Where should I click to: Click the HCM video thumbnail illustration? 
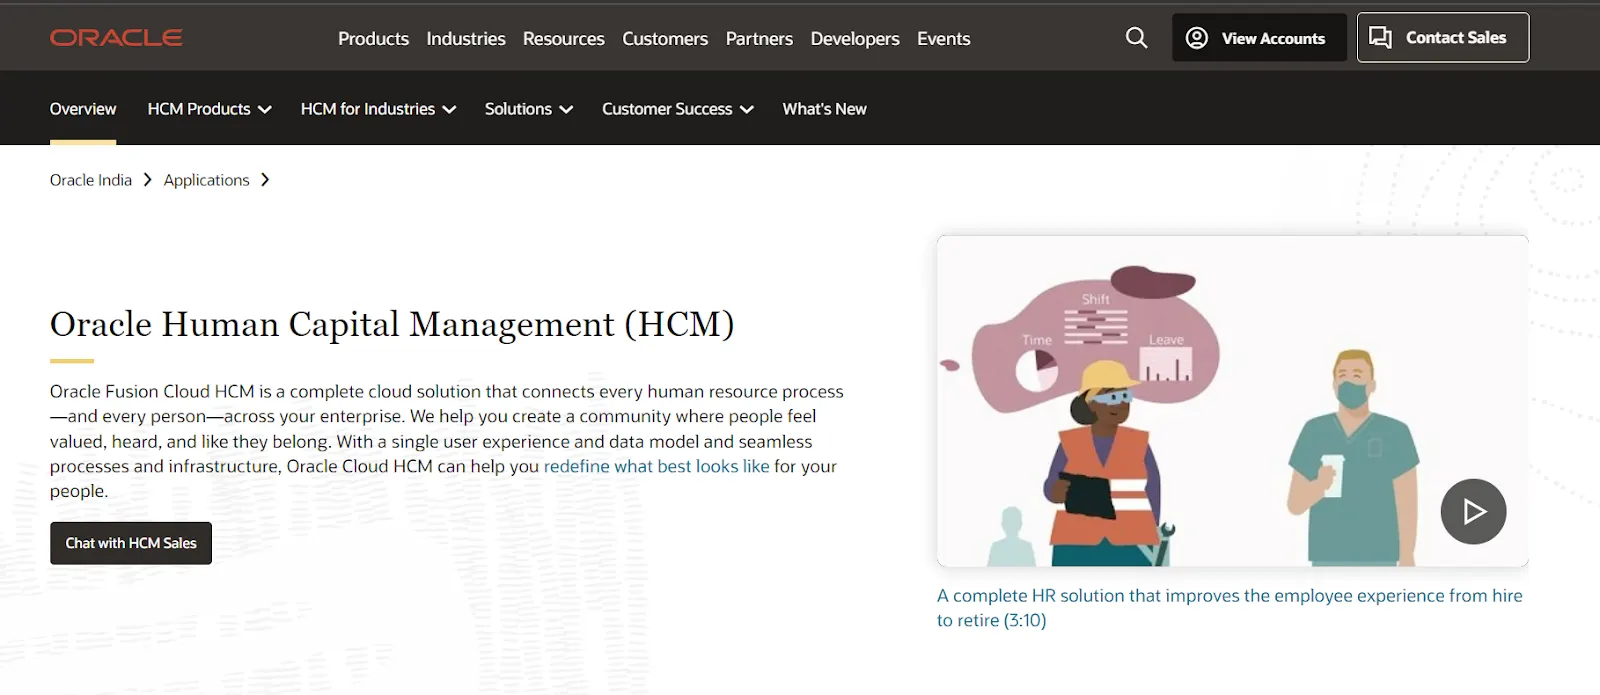(x=1232, y=401)
